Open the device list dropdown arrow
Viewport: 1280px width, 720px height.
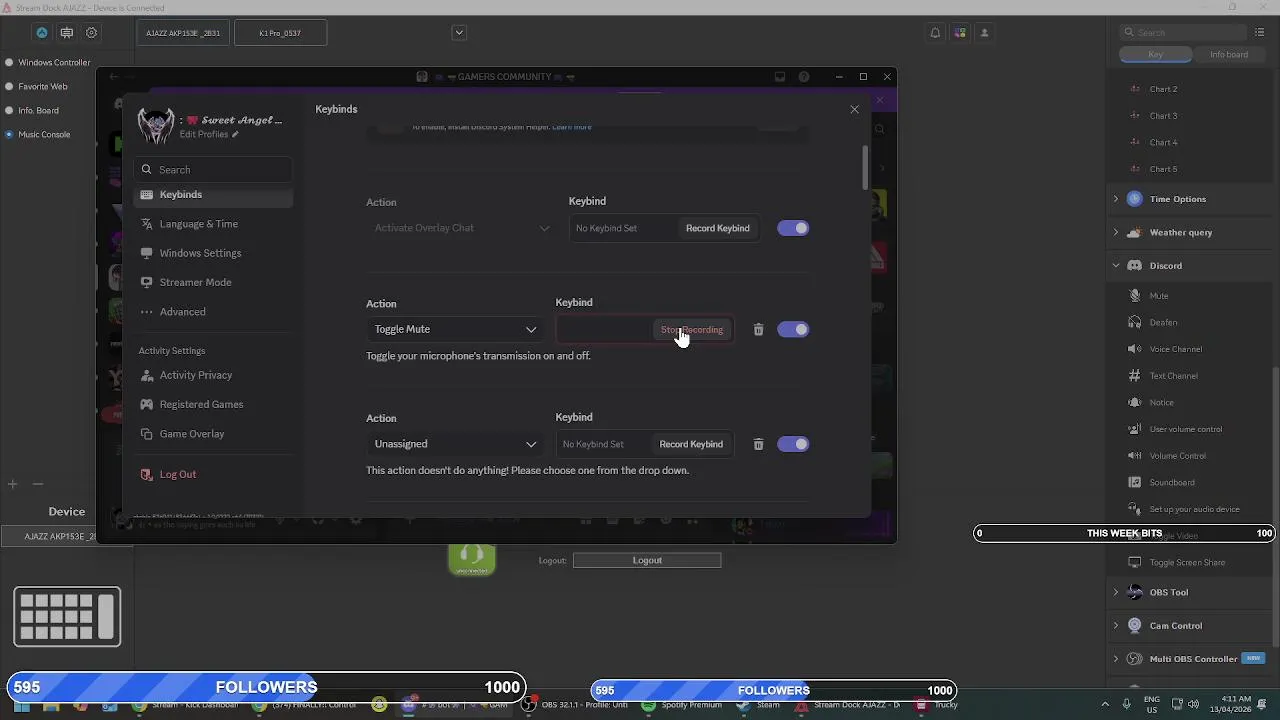(459, 33)
